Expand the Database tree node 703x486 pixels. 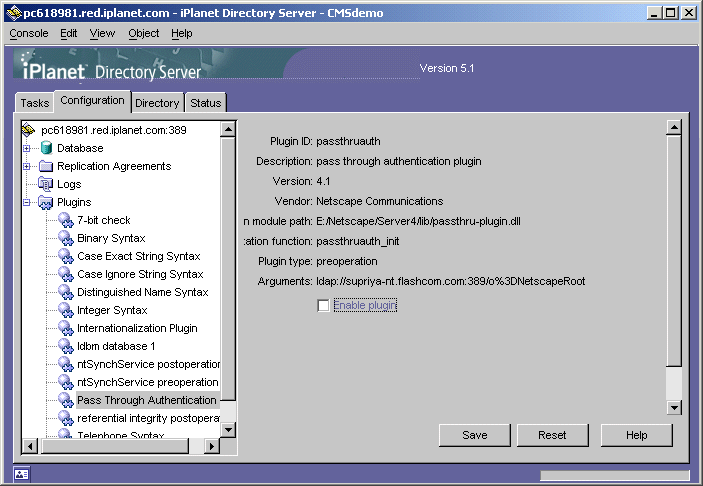(x=26, y=148)
